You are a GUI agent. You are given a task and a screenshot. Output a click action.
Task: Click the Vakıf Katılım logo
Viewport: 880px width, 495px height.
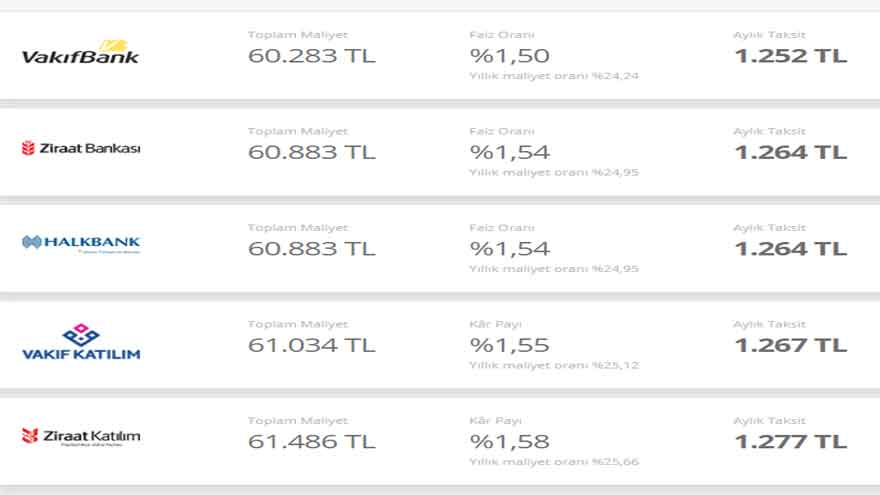pyautogui.click(x=81, y=341)
